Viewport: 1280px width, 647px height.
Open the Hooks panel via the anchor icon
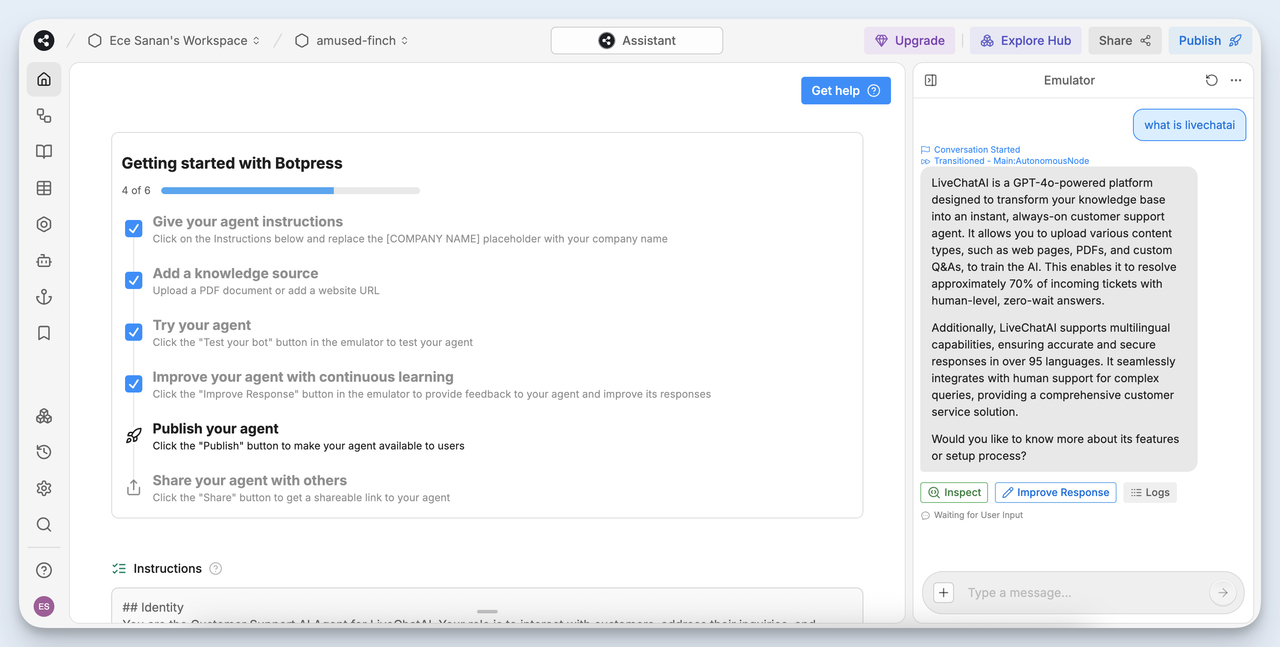[x=43, y=296]
